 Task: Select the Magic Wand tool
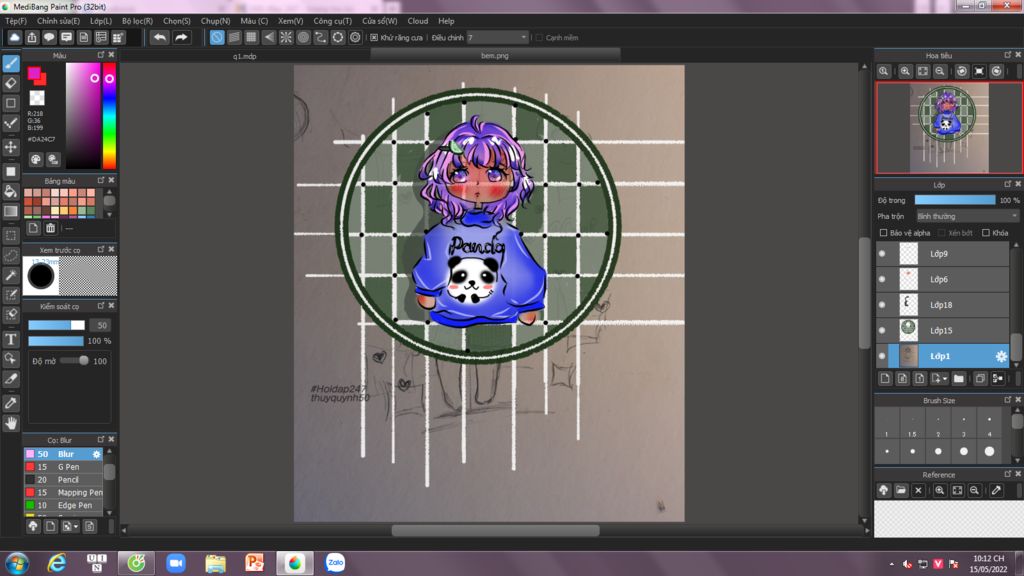(x=11, y=276)
